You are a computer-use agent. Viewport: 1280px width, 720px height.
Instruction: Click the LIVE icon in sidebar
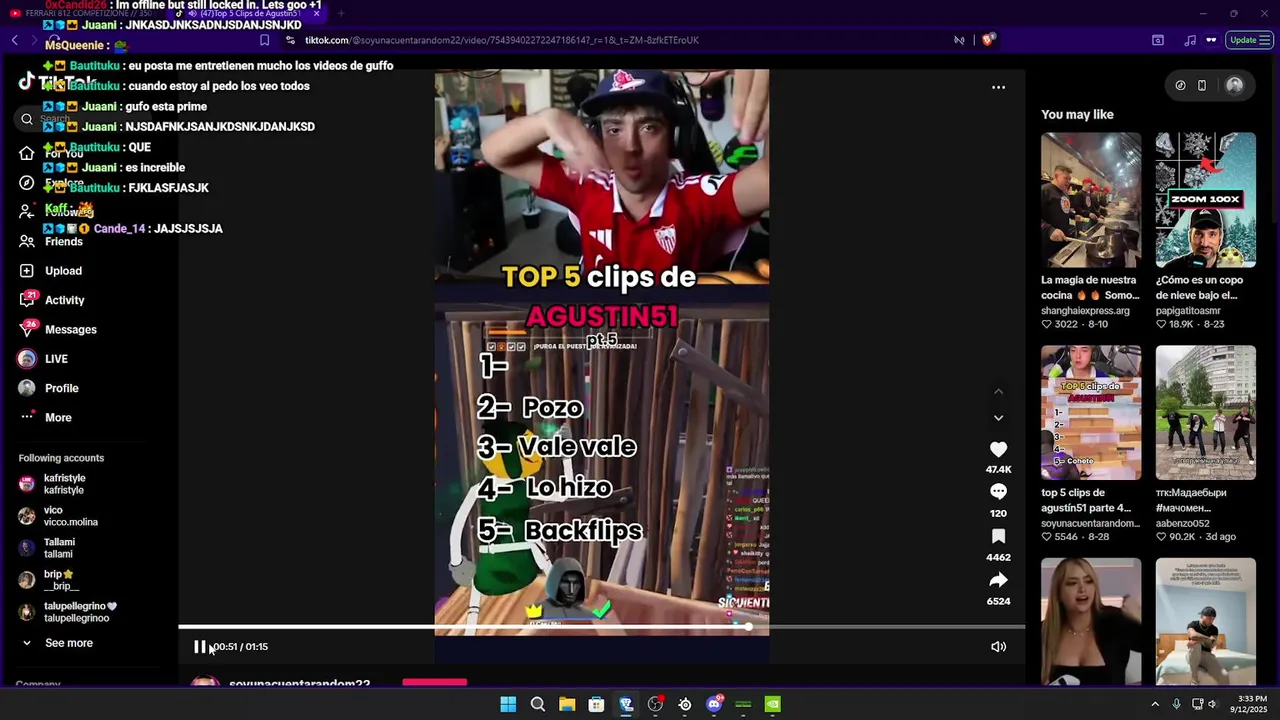coord(27,359)
